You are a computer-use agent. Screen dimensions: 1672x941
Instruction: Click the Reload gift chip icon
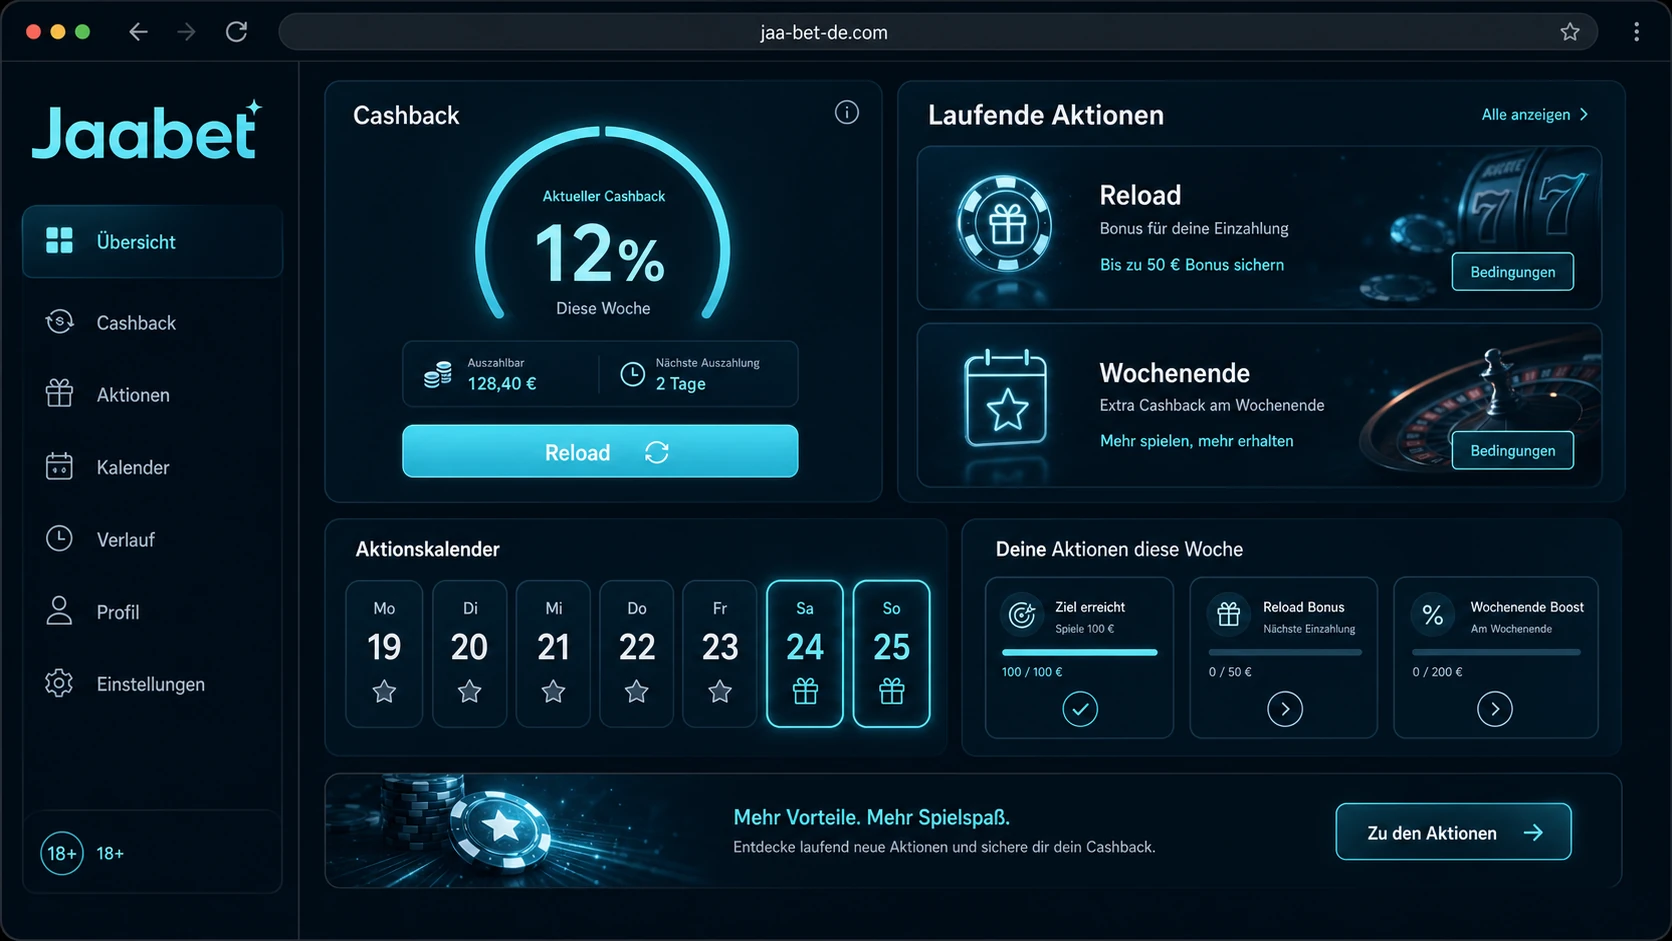(x=1004, y=225)
